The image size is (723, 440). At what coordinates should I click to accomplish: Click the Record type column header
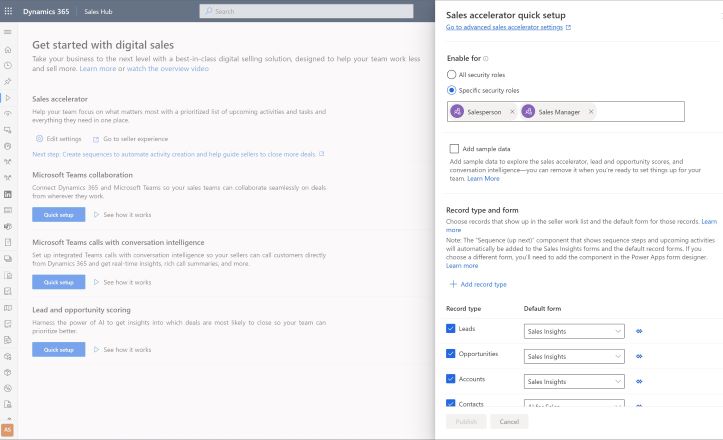click(463, 309)
